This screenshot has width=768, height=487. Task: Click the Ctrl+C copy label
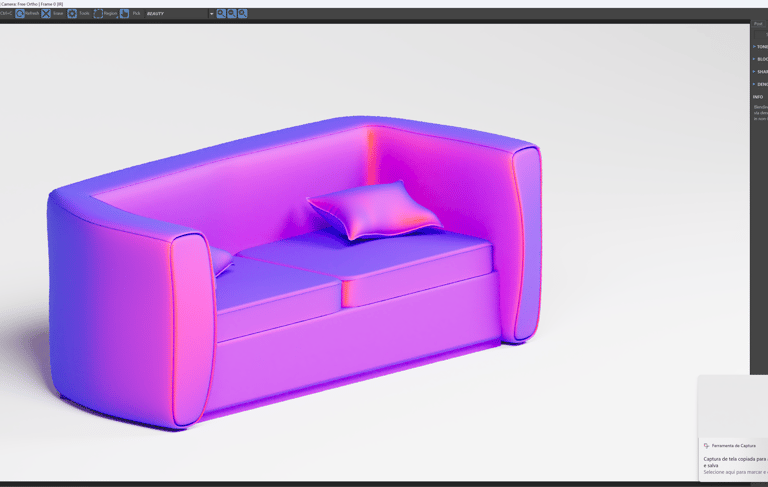click(6, 14)
